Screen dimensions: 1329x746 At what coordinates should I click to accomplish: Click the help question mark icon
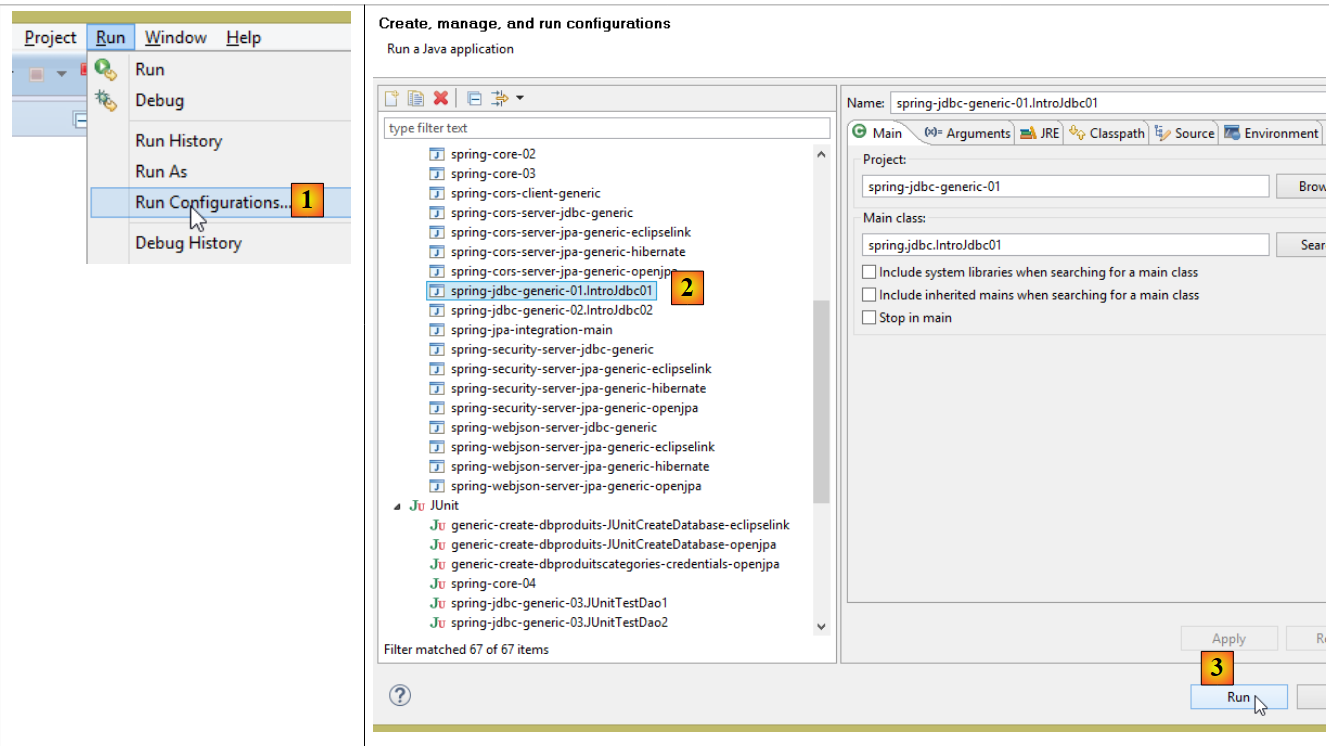[x=399, y=696]
